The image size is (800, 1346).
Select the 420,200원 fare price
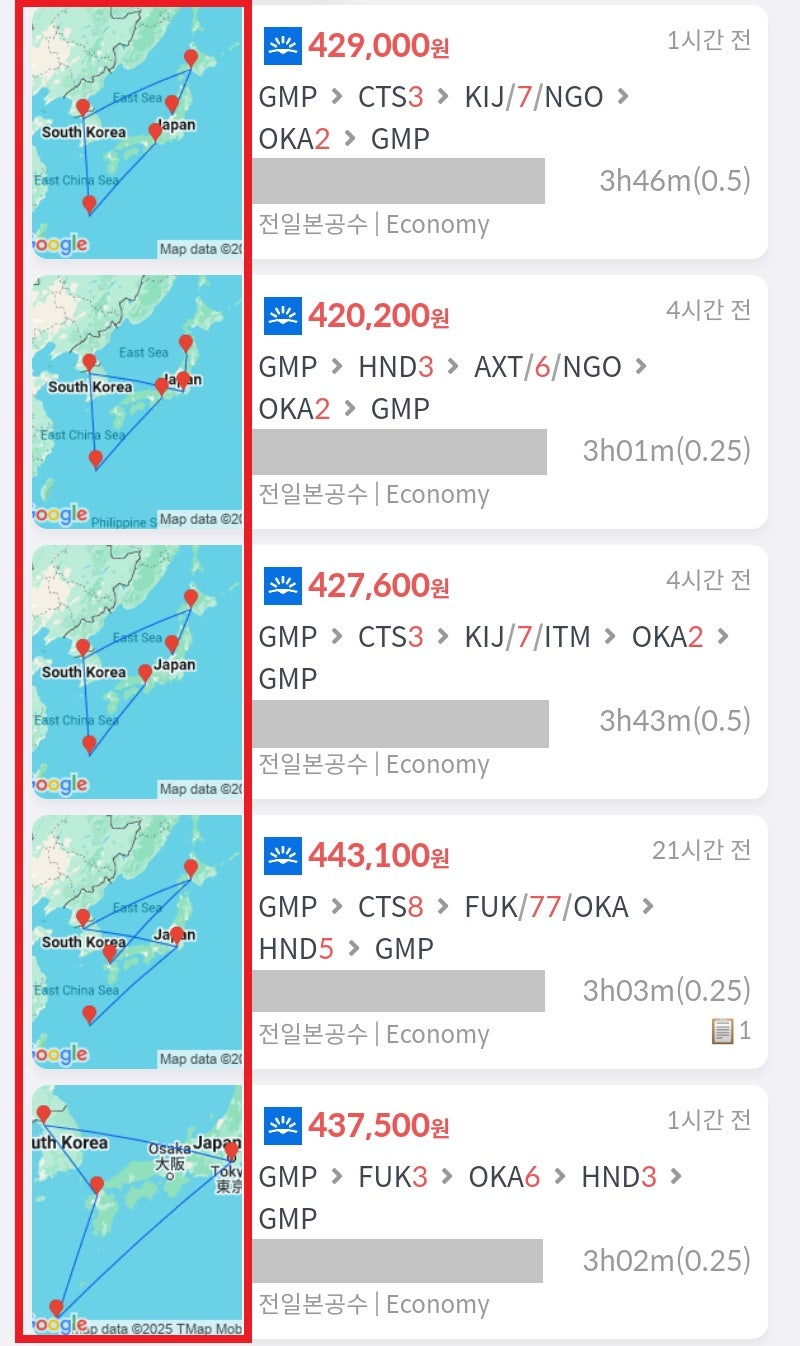pyautogui.click(x=379, y=316)
